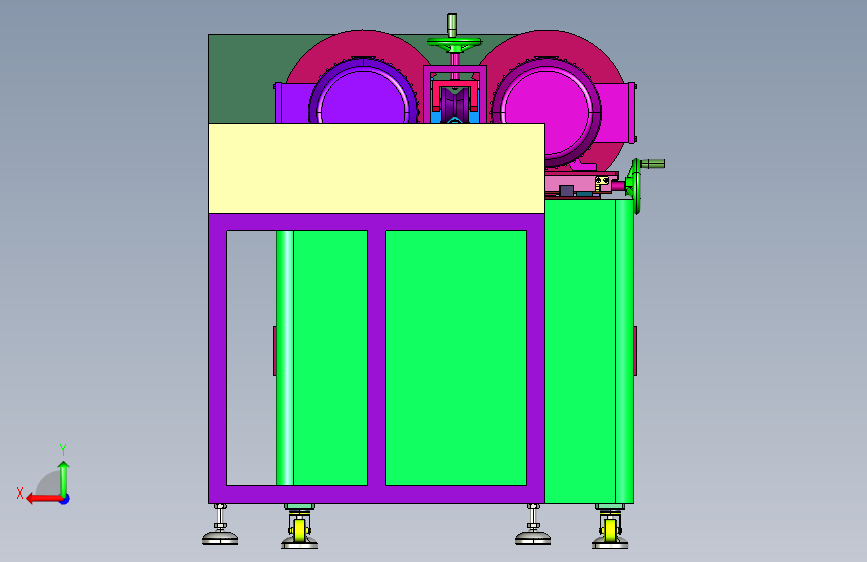Select the light green column at the cabinet's right edge

tap(625, 351)
